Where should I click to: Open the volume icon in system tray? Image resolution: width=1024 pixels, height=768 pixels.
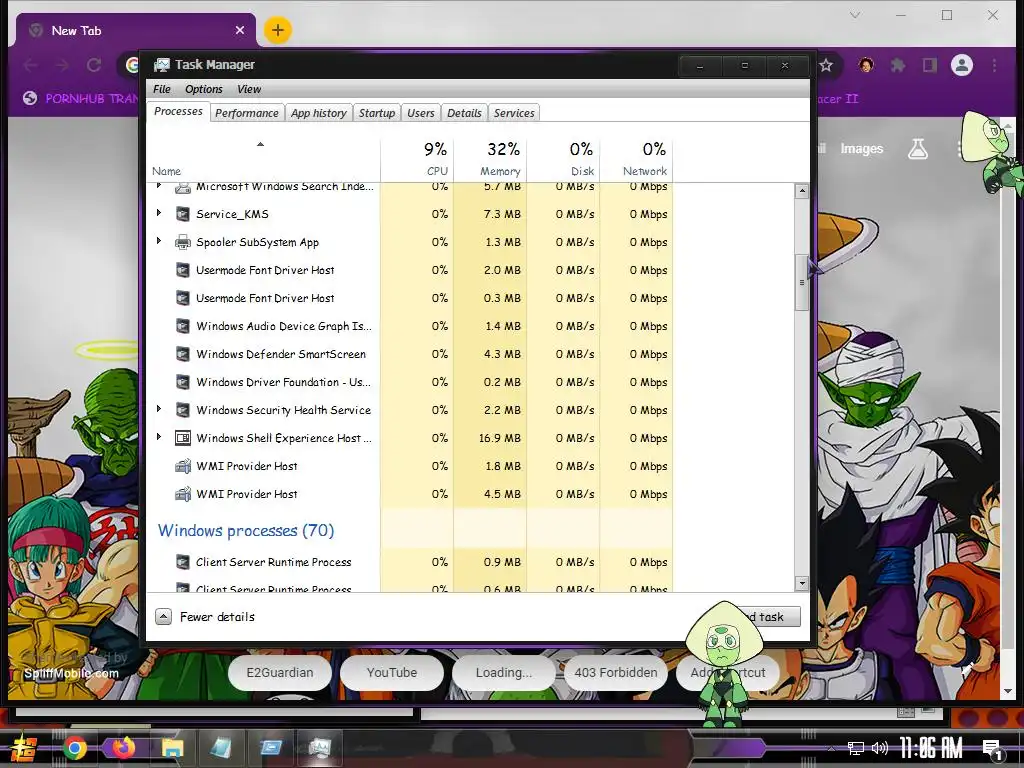[x=880, y=748]
